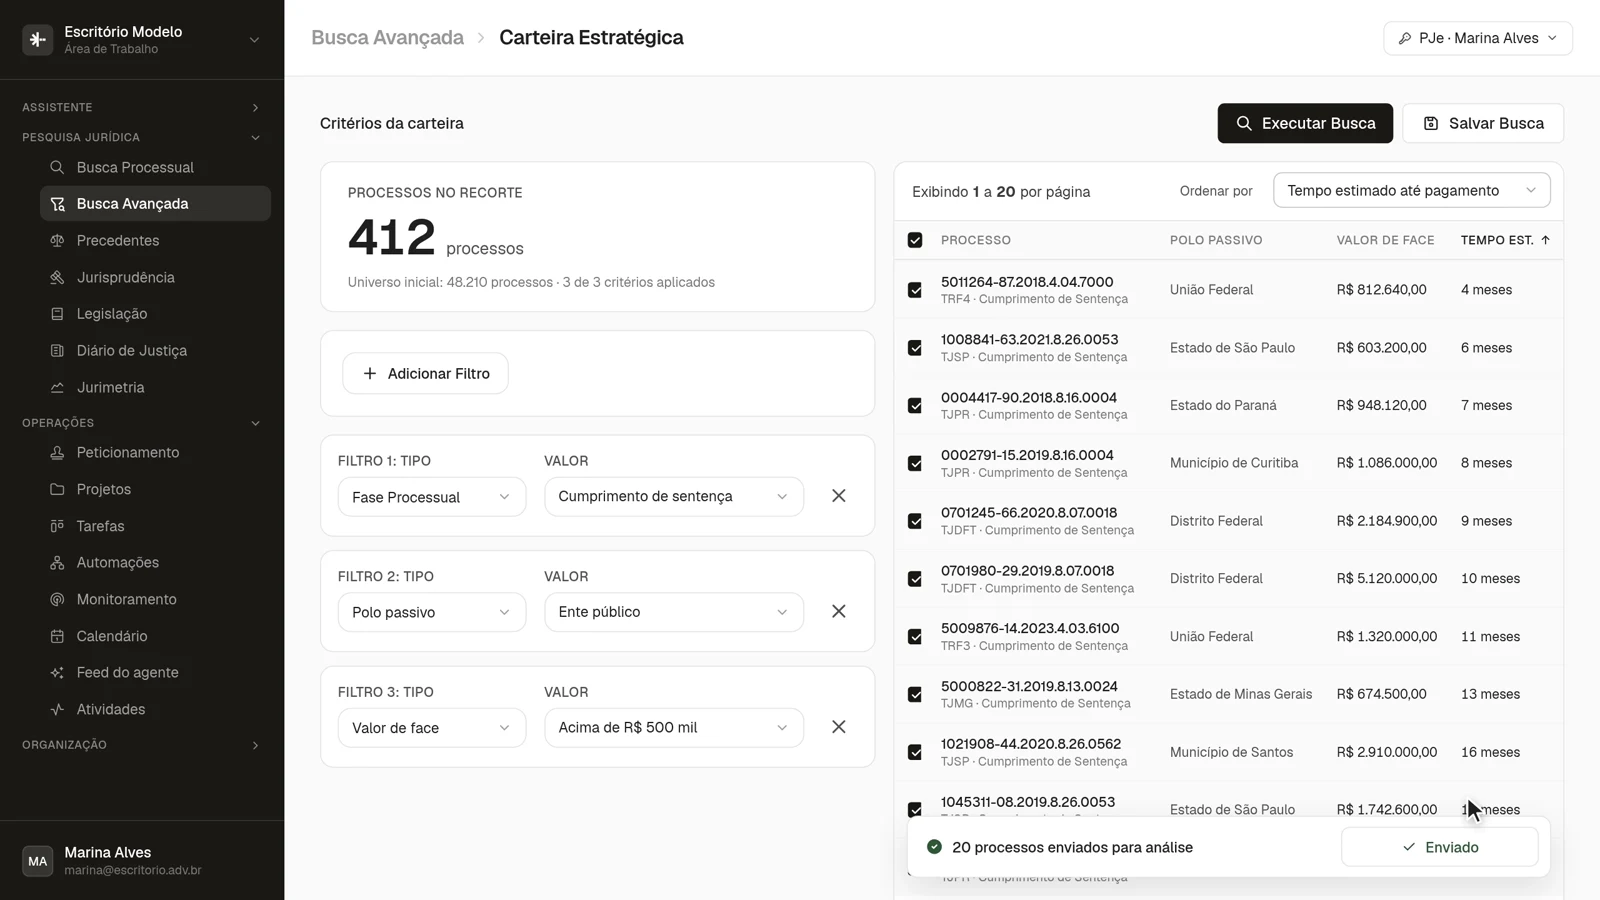Click the Adicionar Filtro button
The image size is (1600, 900).
pyautogui.click(x=425, y=373)
